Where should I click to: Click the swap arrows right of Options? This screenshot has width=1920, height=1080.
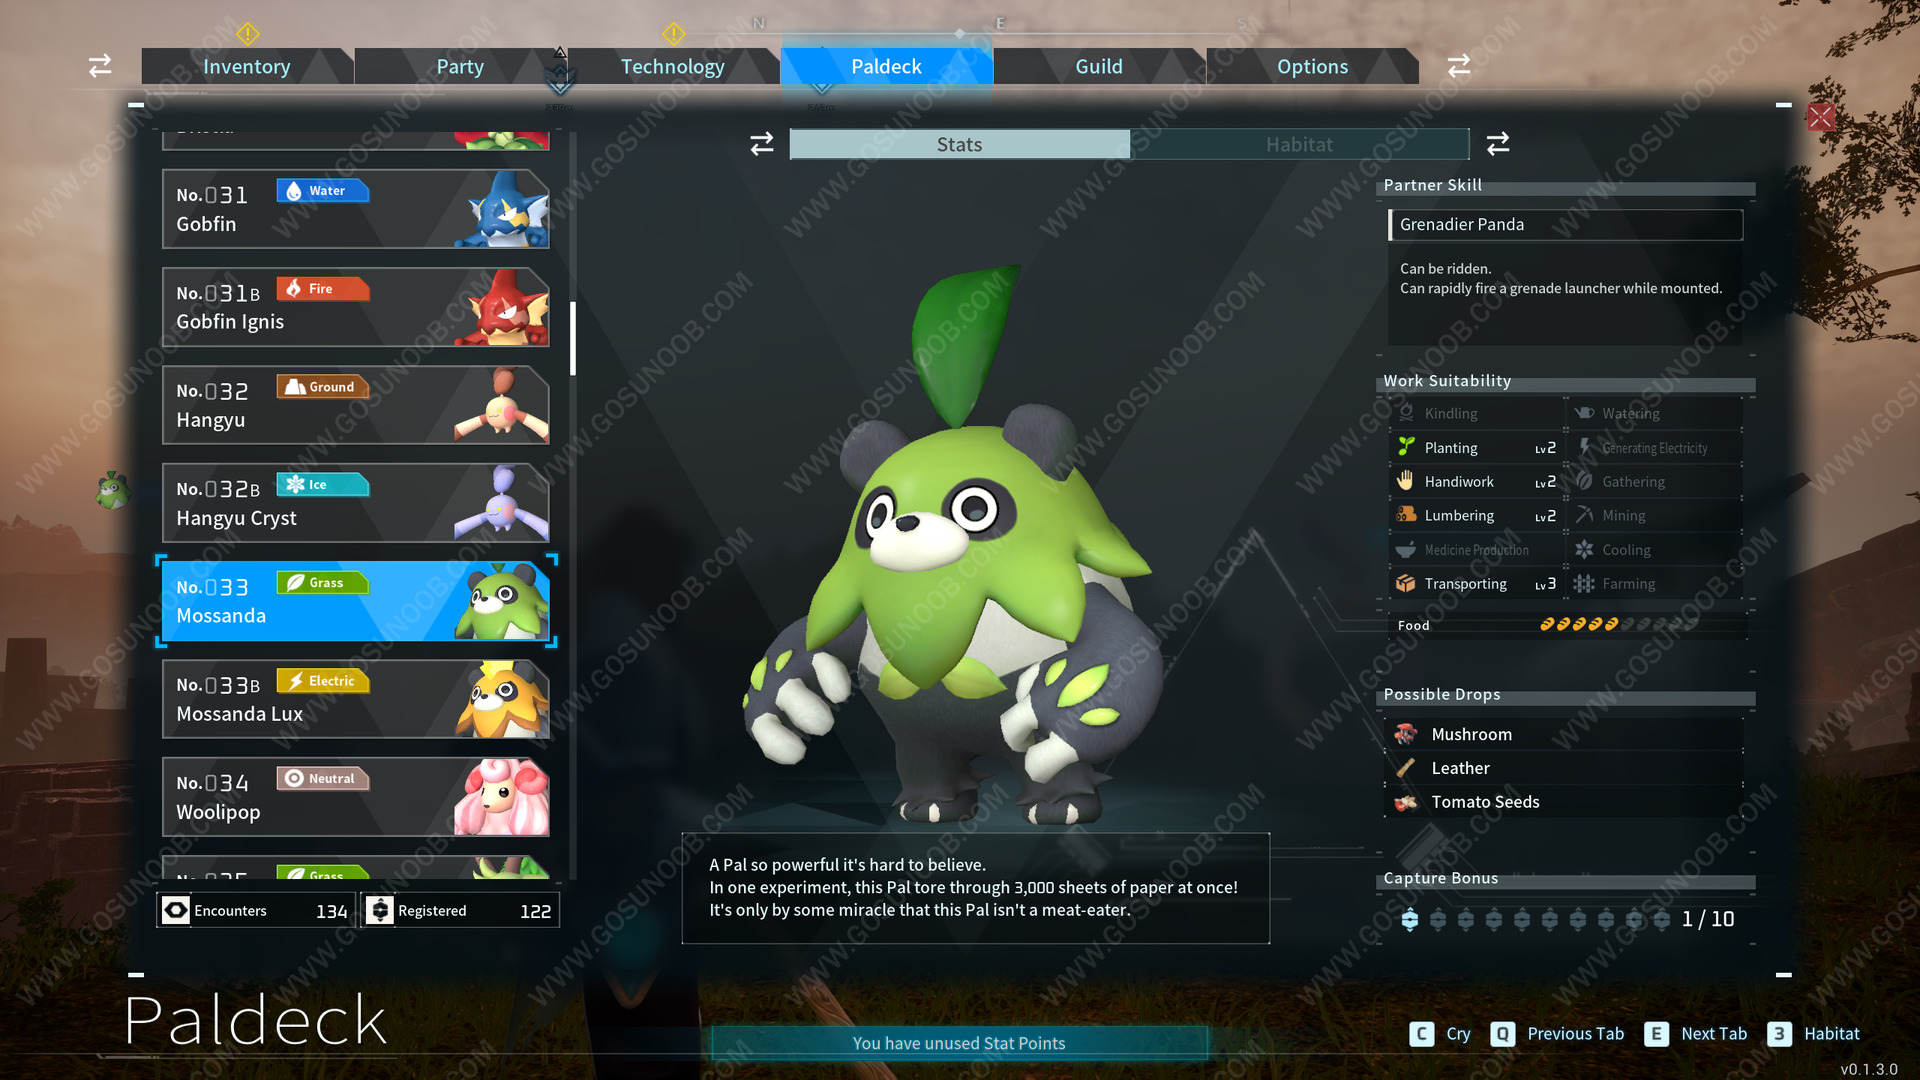point(1459,66)
